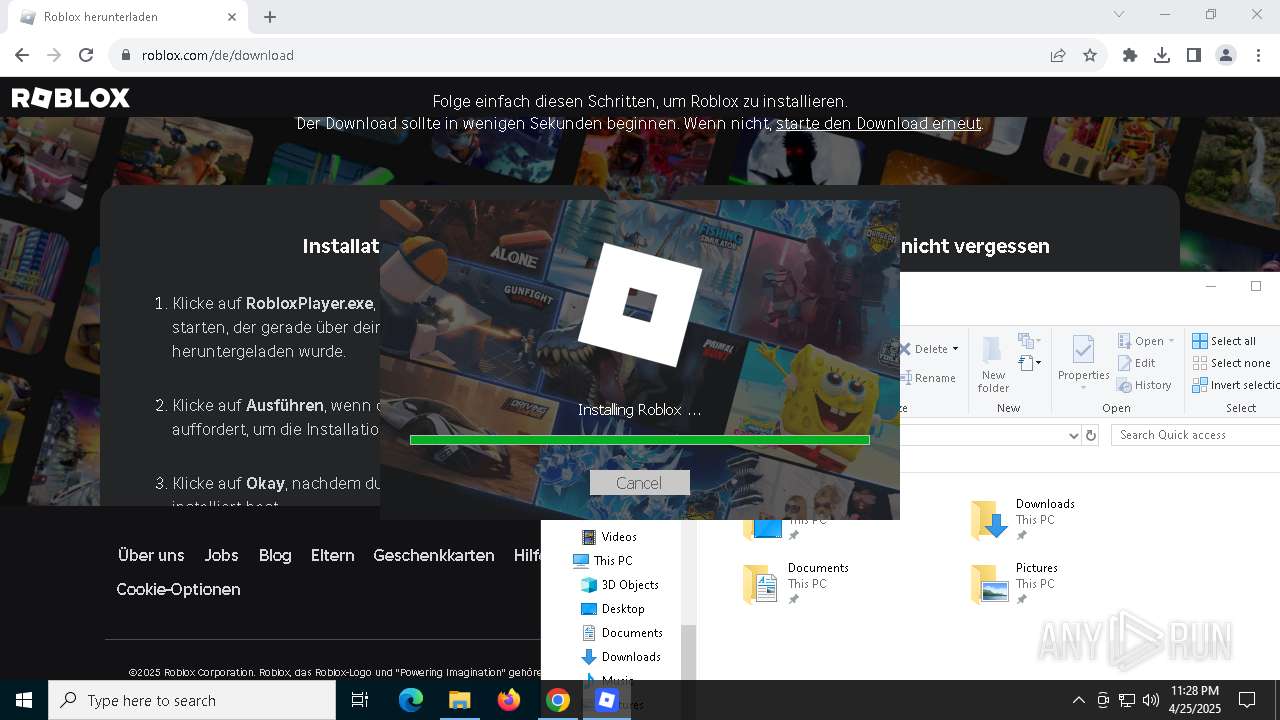Open Chrome three-dot menu

1258,55
